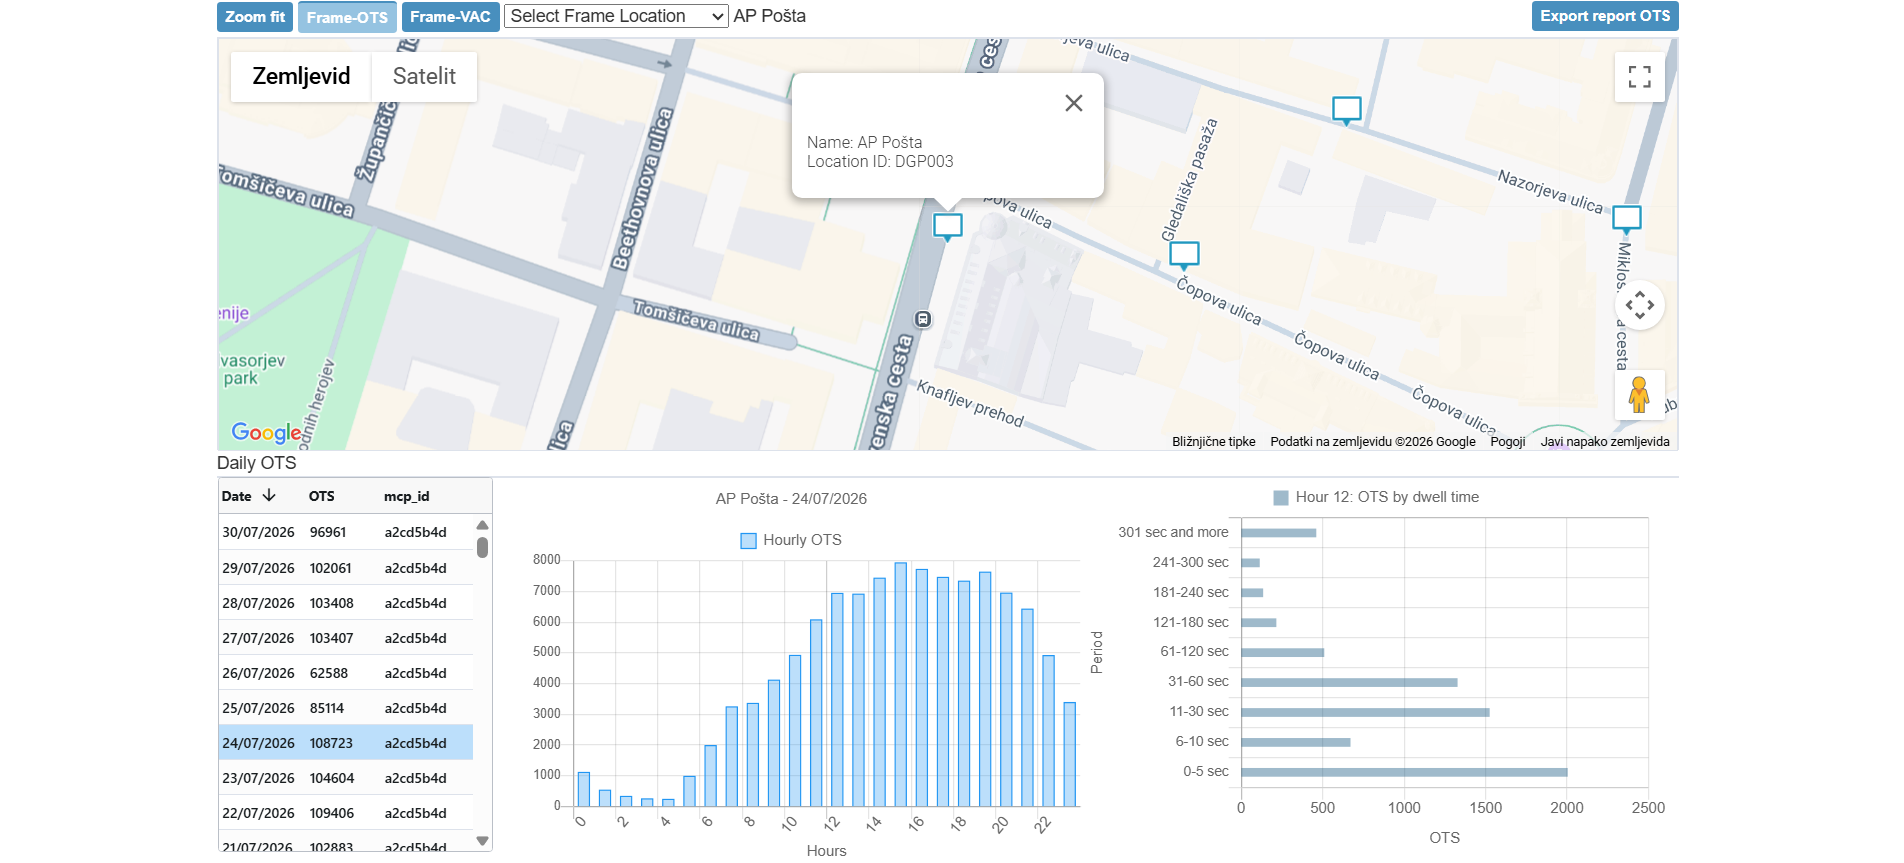Sort the table by Date header
This screenshot has height=863, width=1904.
click(x=237, y=496)
